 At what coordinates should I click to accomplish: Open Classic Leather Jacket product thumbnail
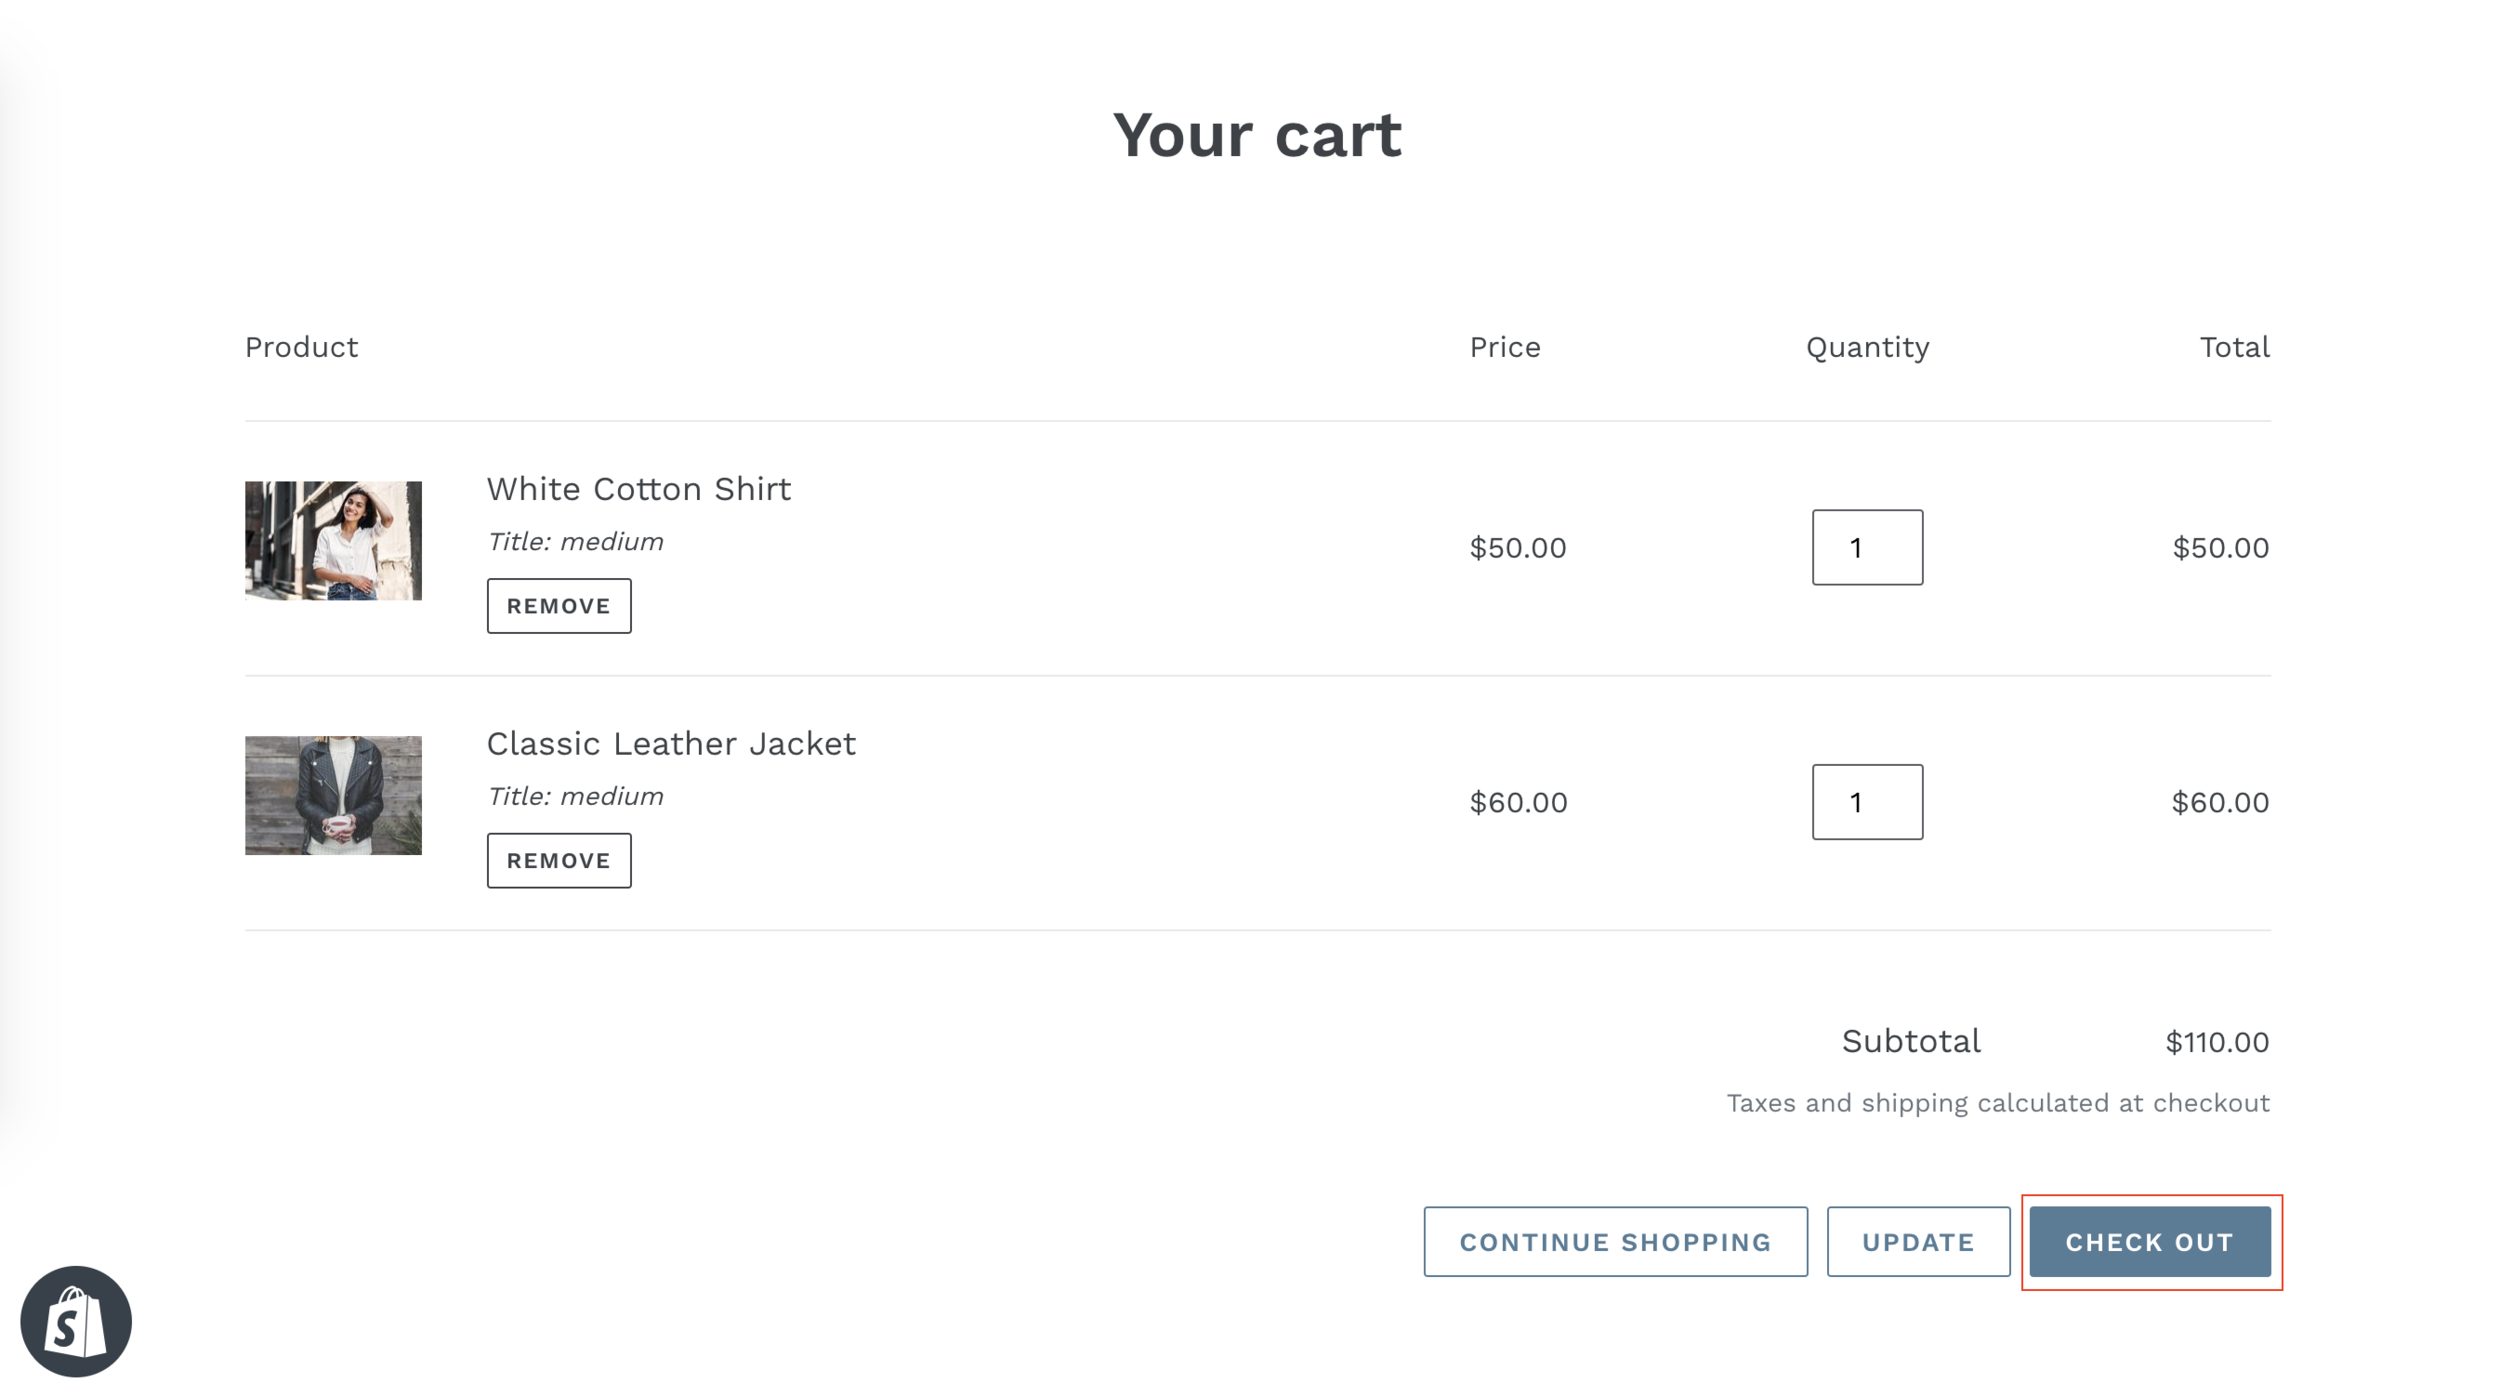pos(333,795)
